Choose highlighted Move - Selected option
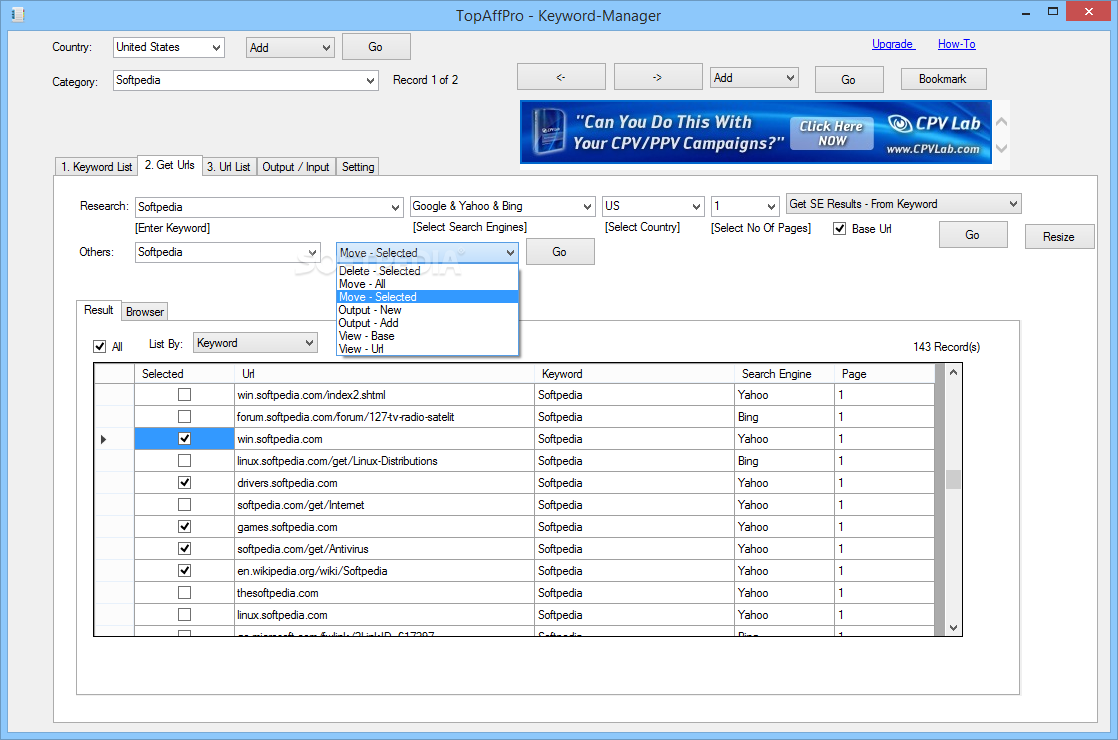 (427, 297)
